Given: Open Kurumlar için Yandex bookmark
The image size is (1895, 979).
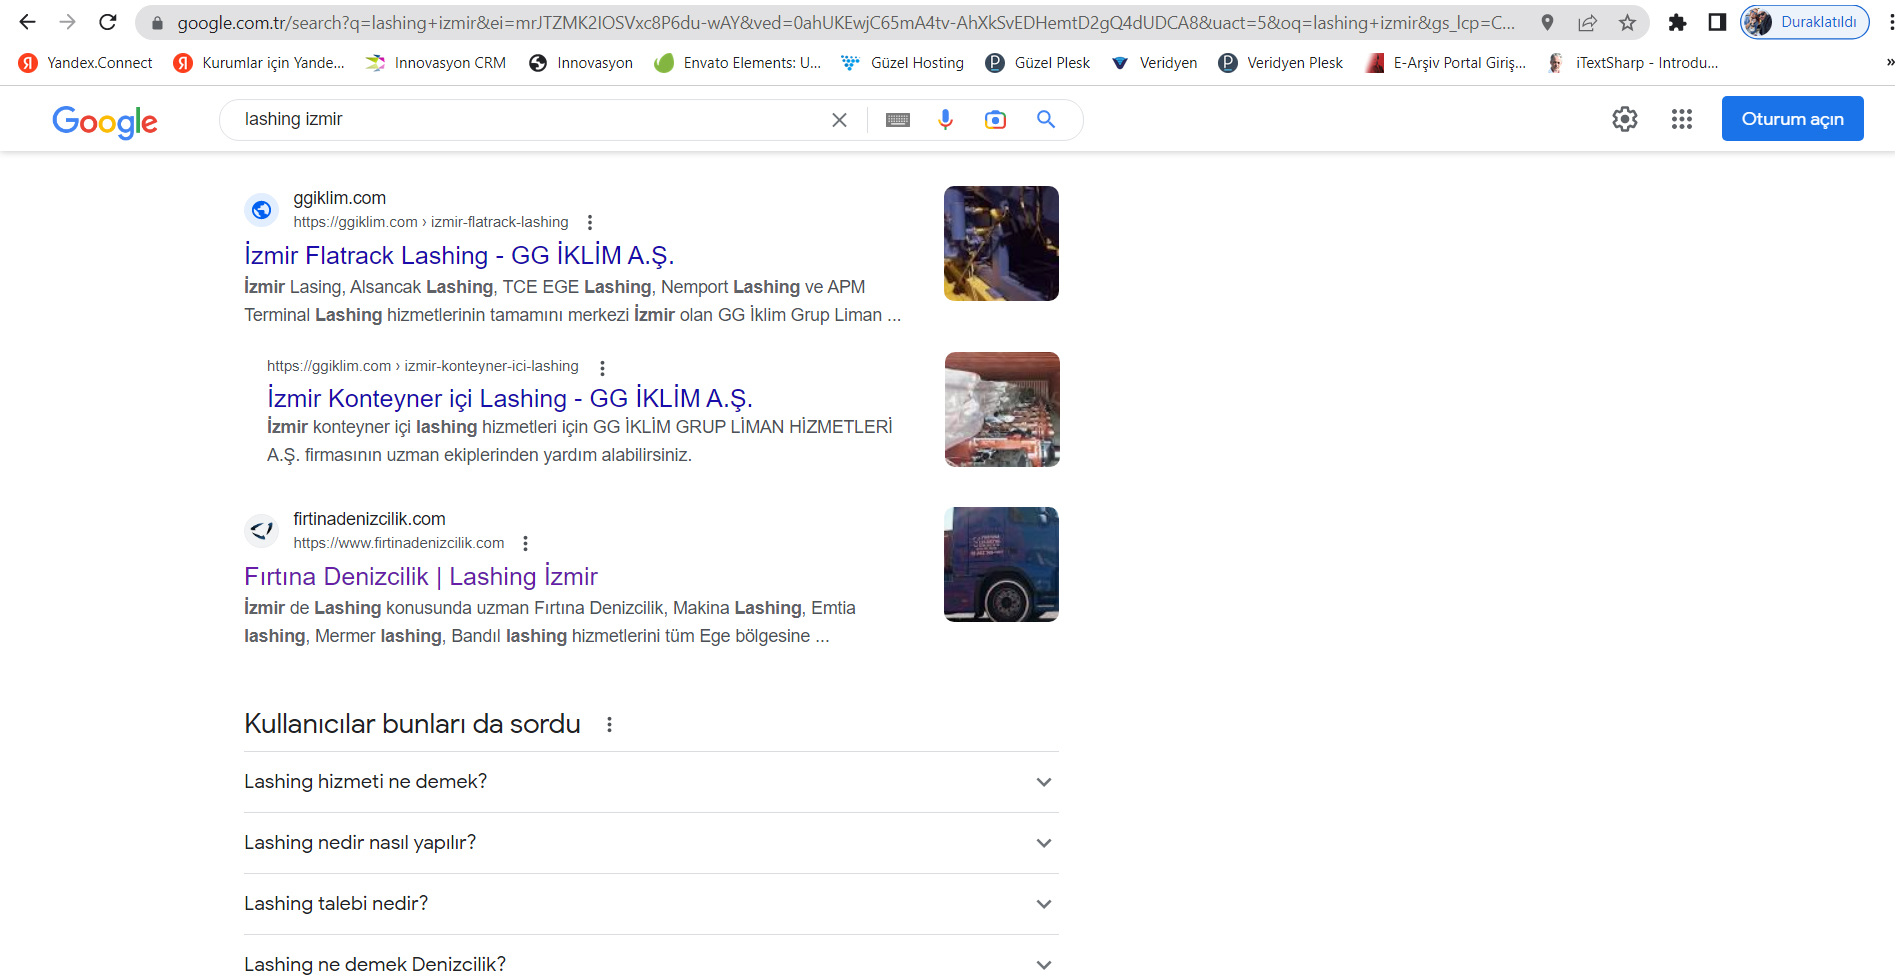Looking at the screenshot, I should point(259,63).
